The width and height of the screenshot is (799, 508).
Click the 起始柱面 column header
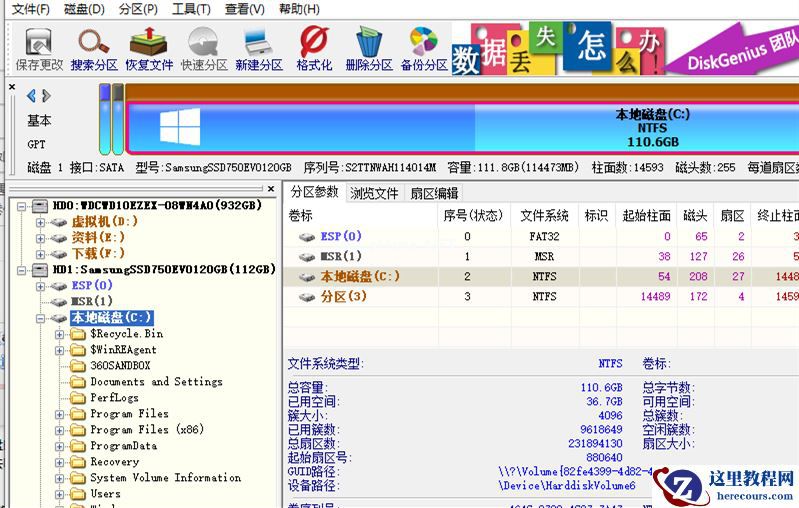[x=646, y=216]
